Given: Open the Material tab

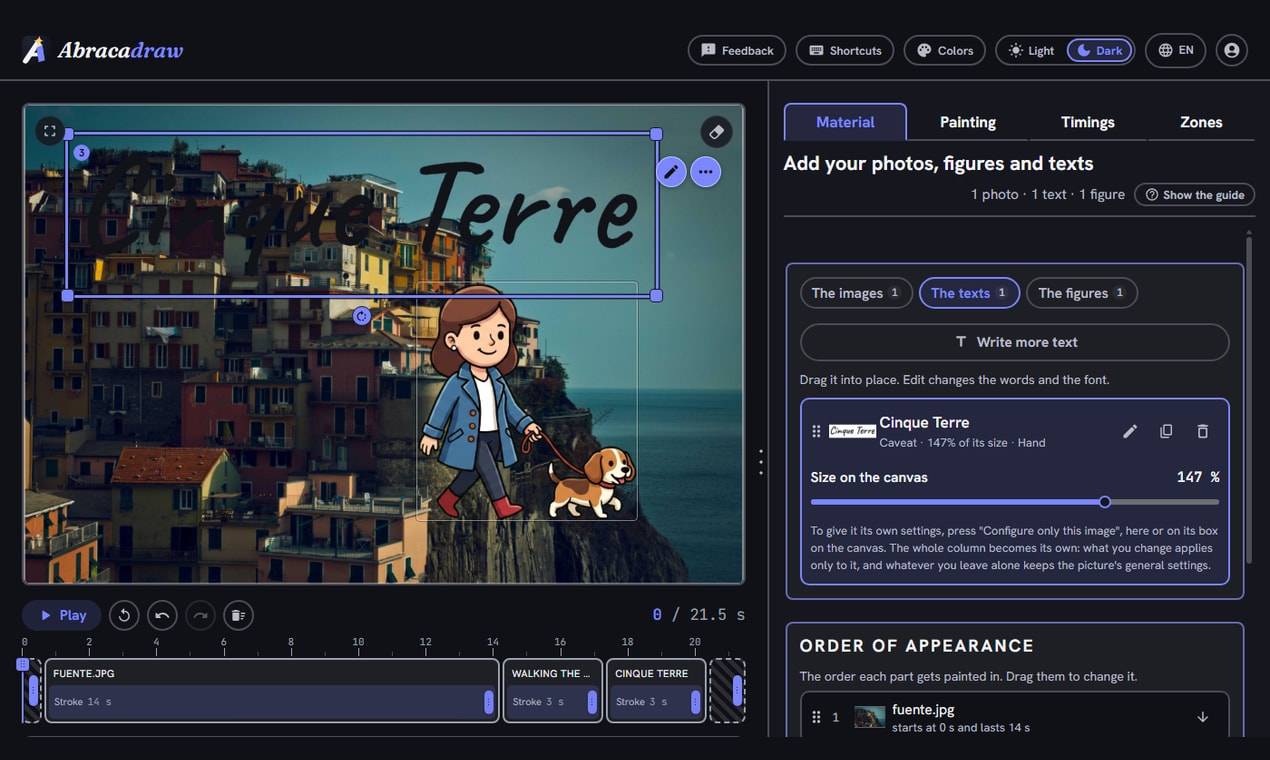Looking at the screenshot, I should pos(845,122).
